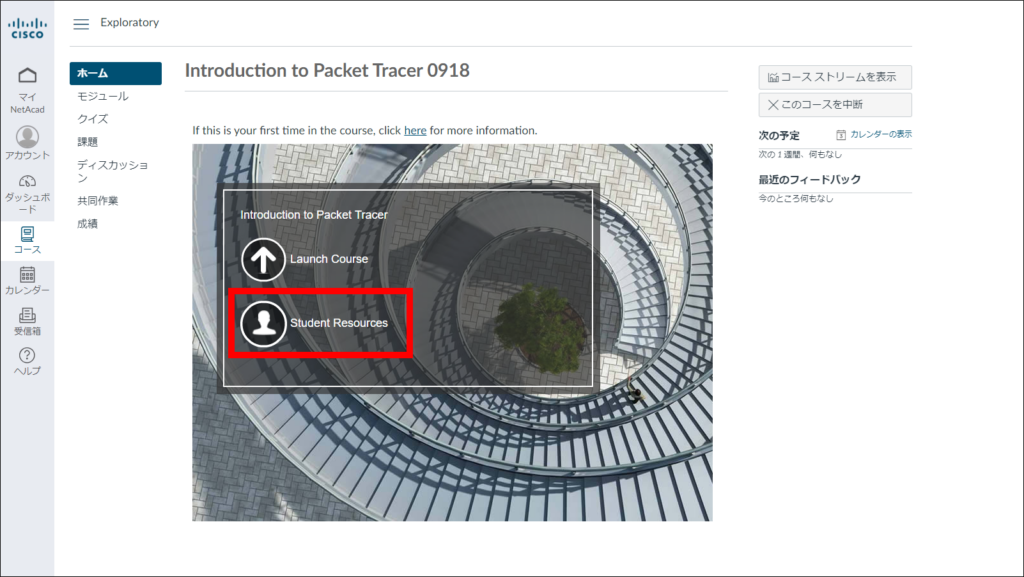
Task: Click the 最近のフィードバック heading
Action: click(x=809, y=179)
